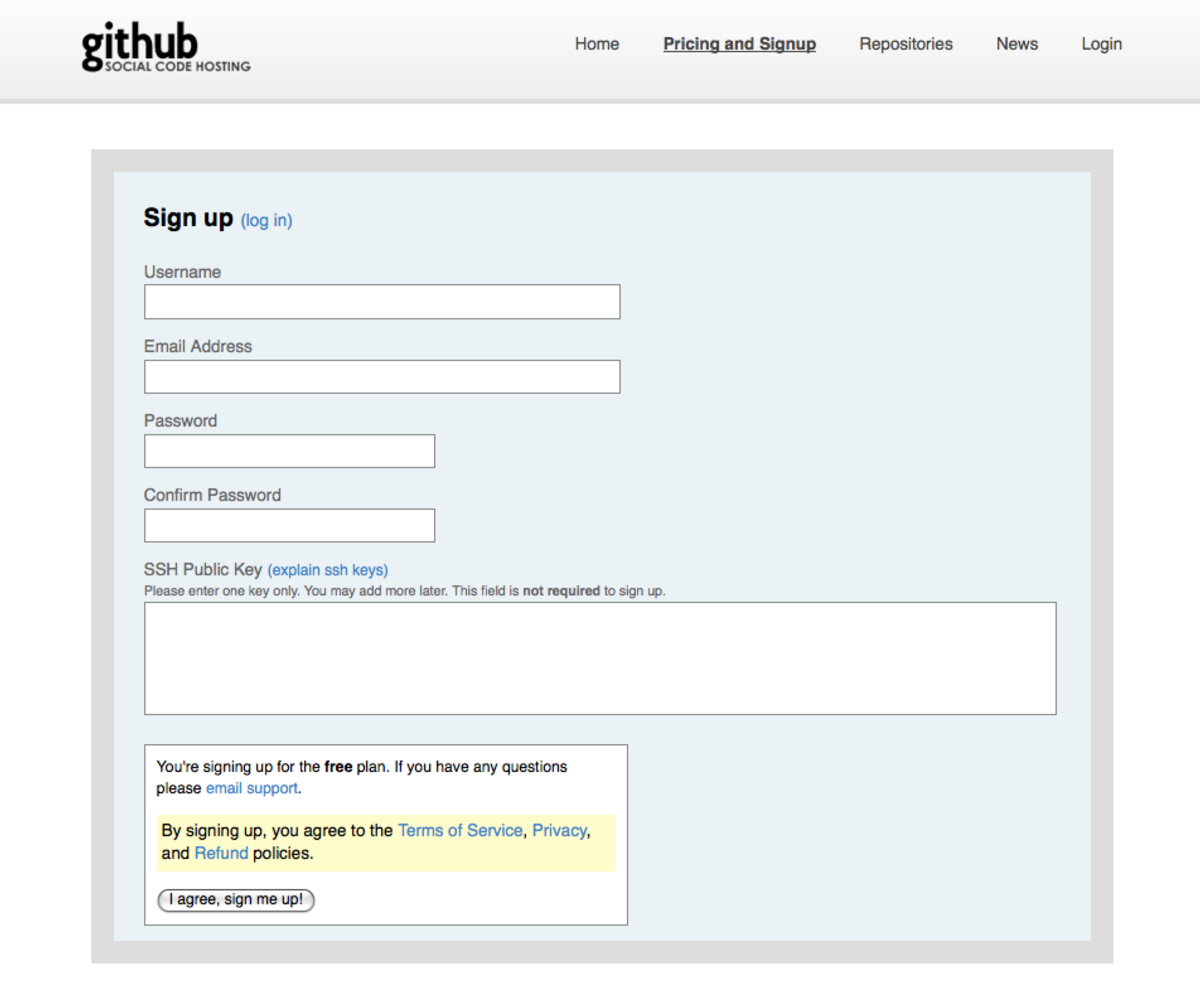The image size is (1200, 1007).
Task: Go to Pricing and Signup page
Action: coord(739,44)
